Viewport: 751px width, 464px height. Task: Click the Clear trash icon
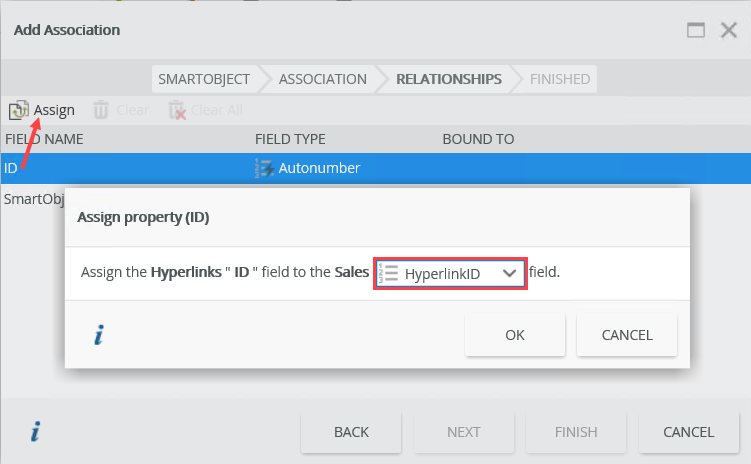click(x=101, y=110)
